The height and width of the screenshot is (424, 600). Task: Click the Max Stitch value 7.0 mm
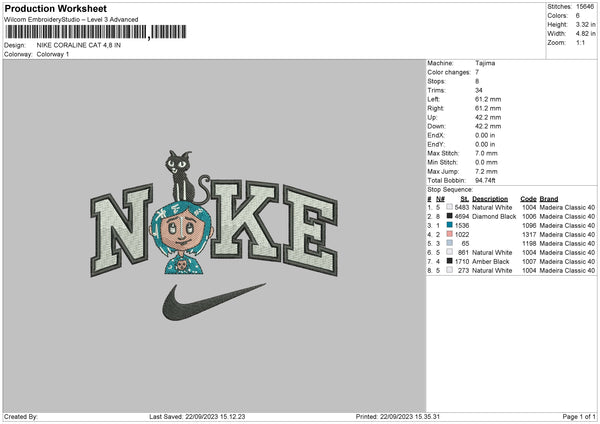coord(486,153)
